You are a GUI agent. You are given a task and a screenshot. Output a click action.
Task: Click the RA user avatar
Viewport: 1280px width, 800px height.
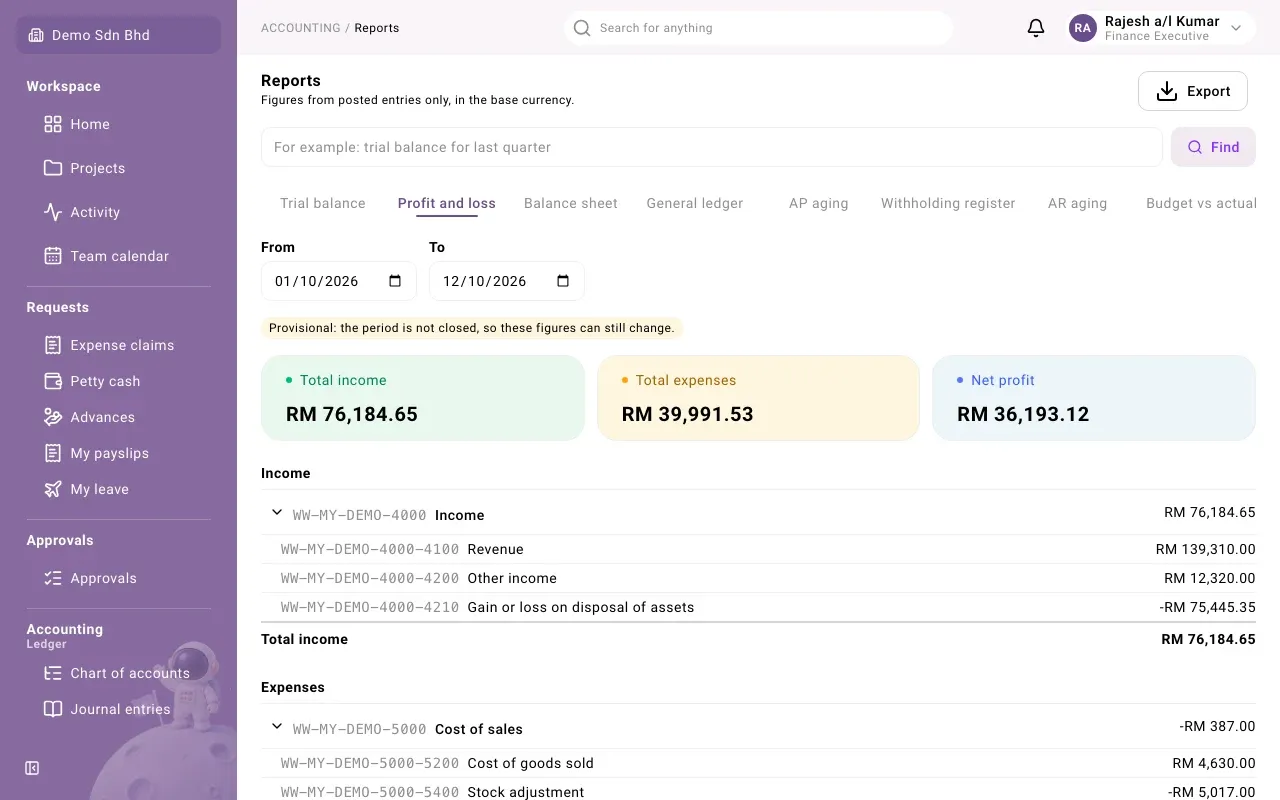click(1083, 28)
